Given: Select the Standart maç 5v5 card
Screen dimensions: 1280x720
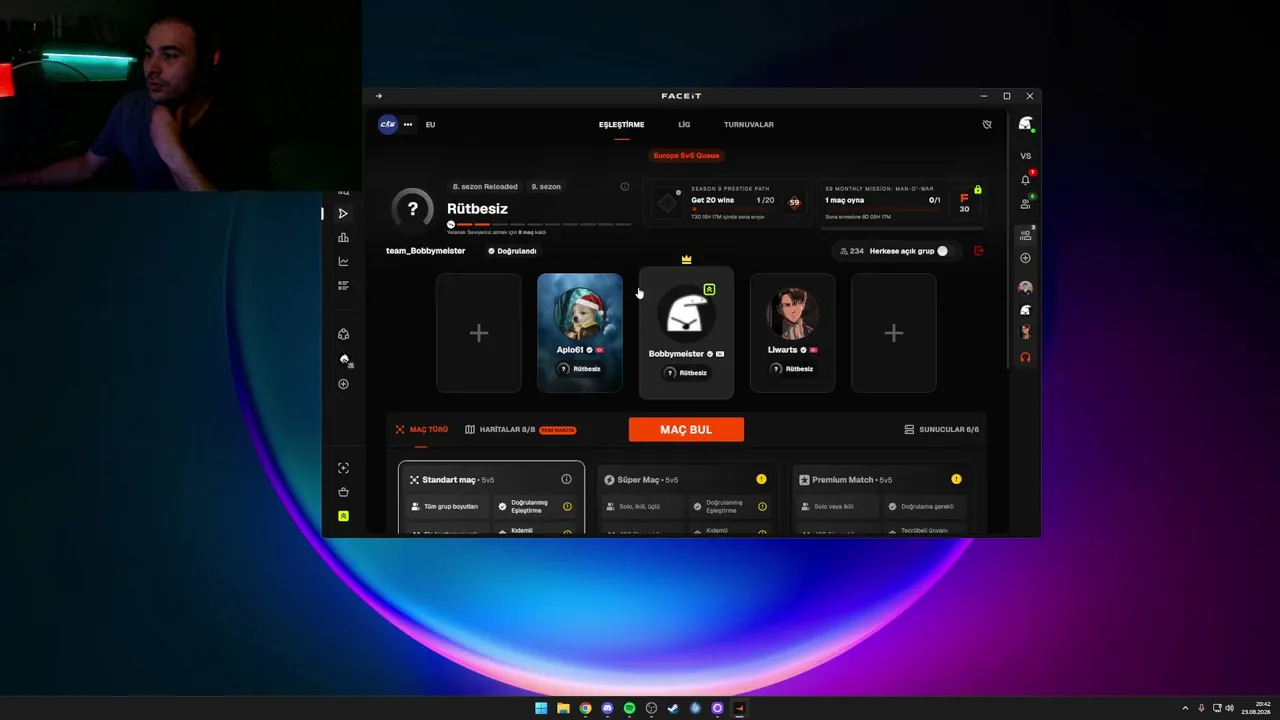Looking at the screenshot, I should click(491, 498).
